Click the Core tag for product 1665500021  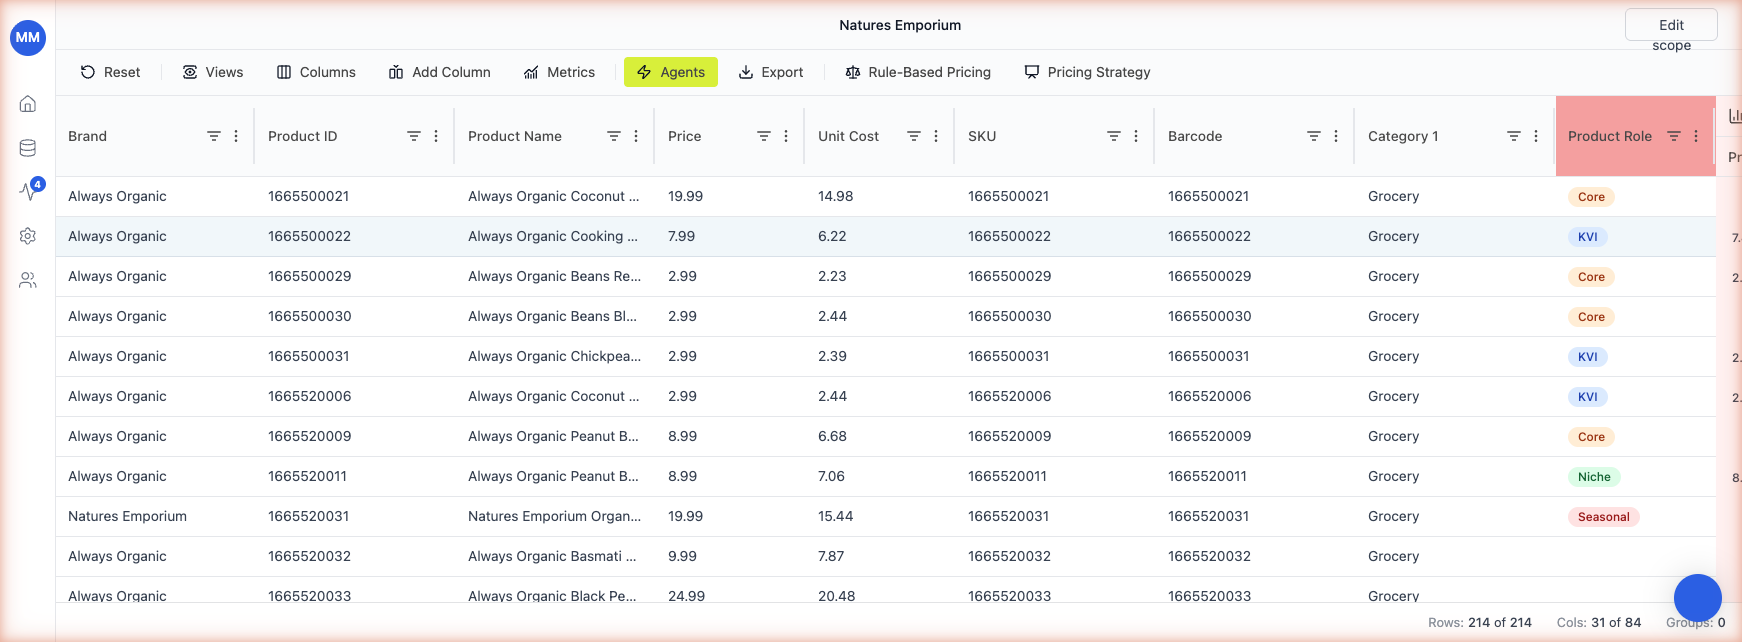coord(1591,197)
